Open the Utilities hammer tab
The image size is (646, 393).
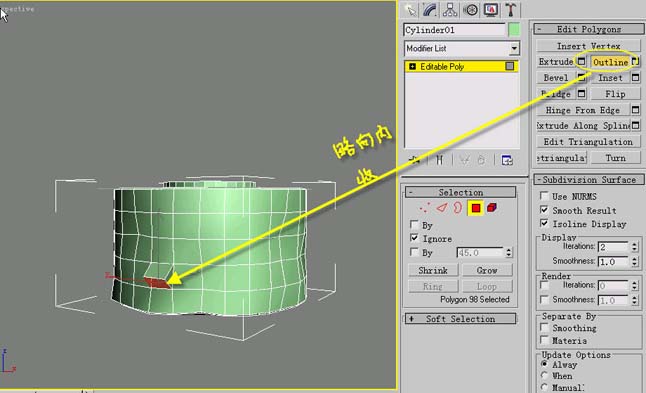(511, 9)
